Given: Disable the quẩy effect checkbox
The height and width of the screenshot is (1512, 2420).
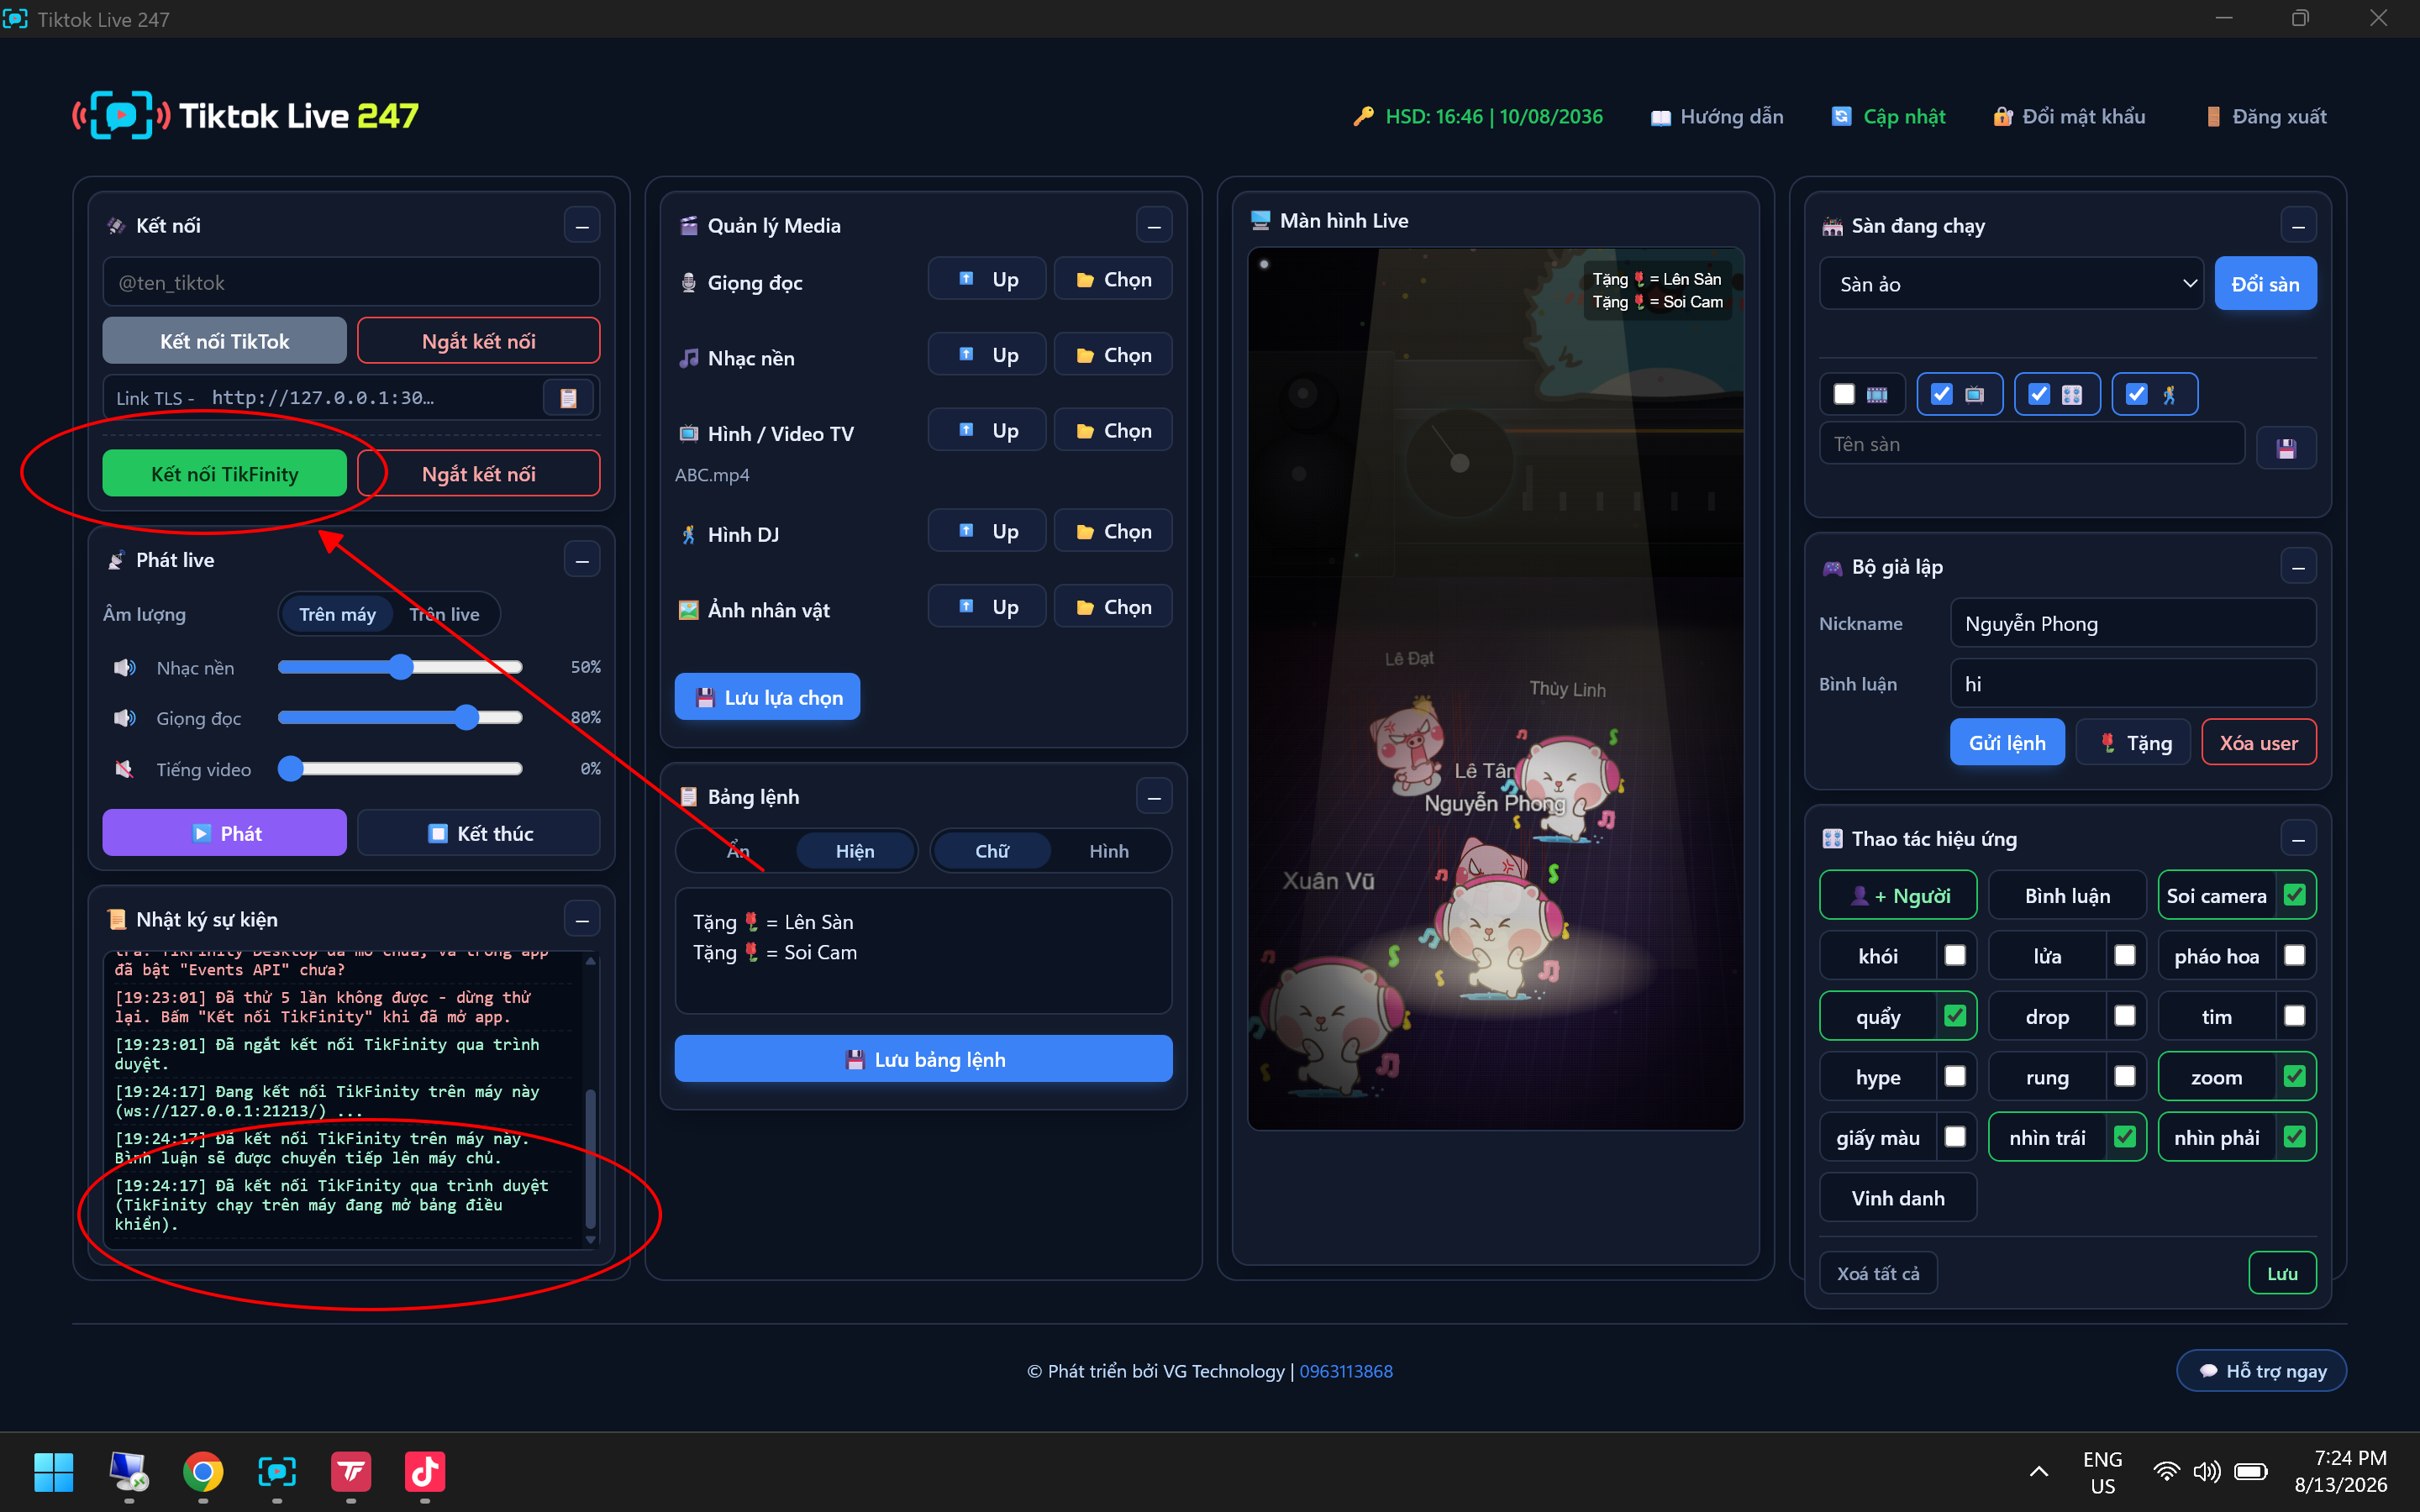Looking at the screenshot, I should click(1955, 1016).
